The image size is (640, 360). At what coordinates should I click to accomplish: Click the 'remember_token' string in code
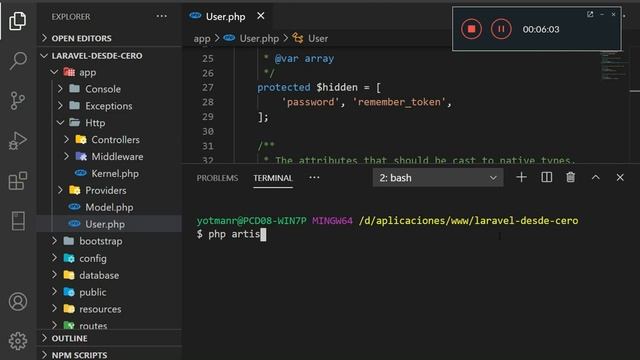pyautogui.click(x=399, y=102)
